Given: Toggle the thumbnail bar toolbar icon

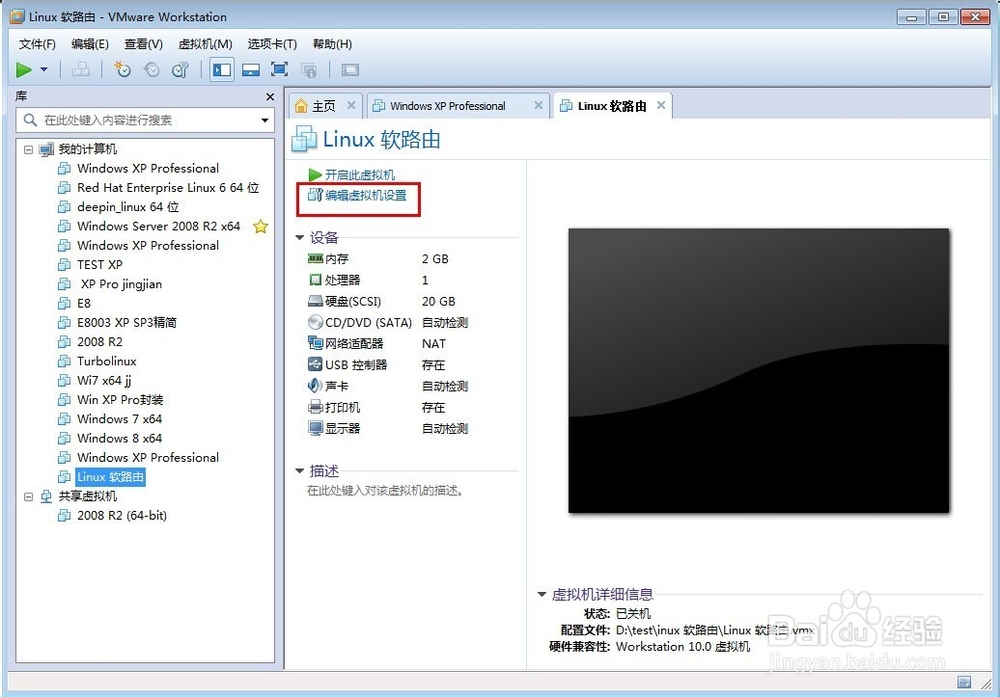Looking at the screenshot, I should (x=251, y=70).
